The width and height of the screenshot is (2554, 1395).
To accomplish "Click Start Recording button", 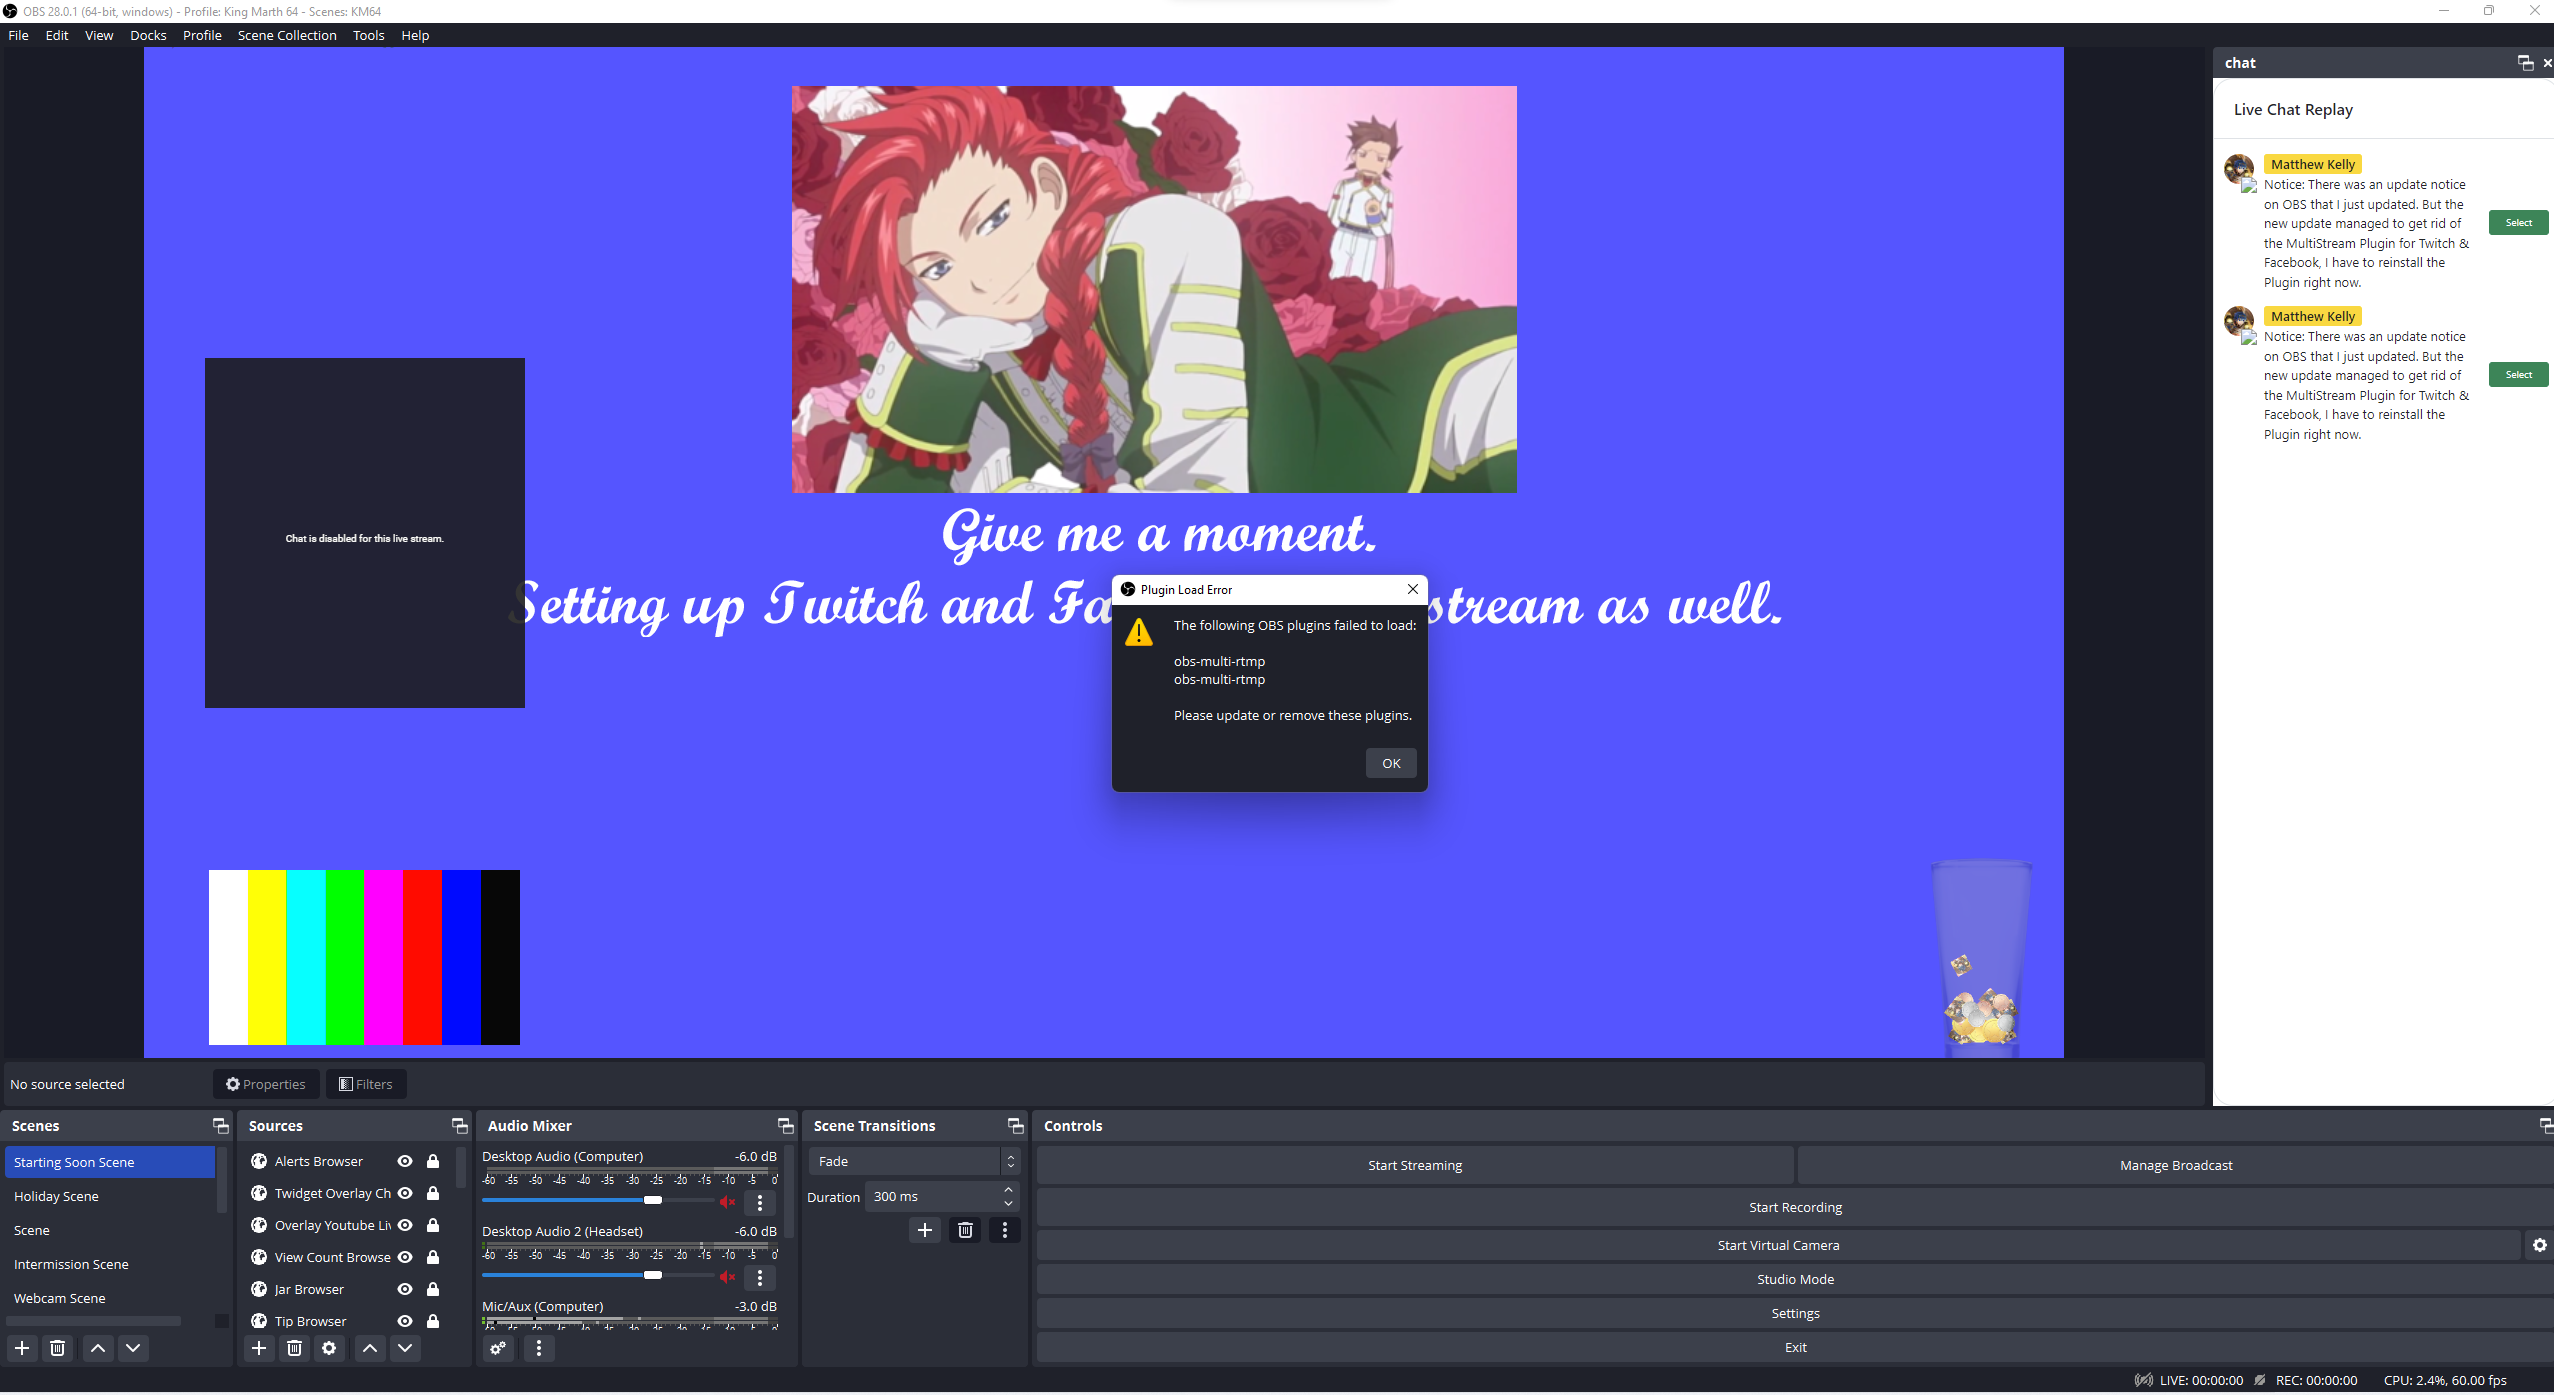I will (1795, 1207).
